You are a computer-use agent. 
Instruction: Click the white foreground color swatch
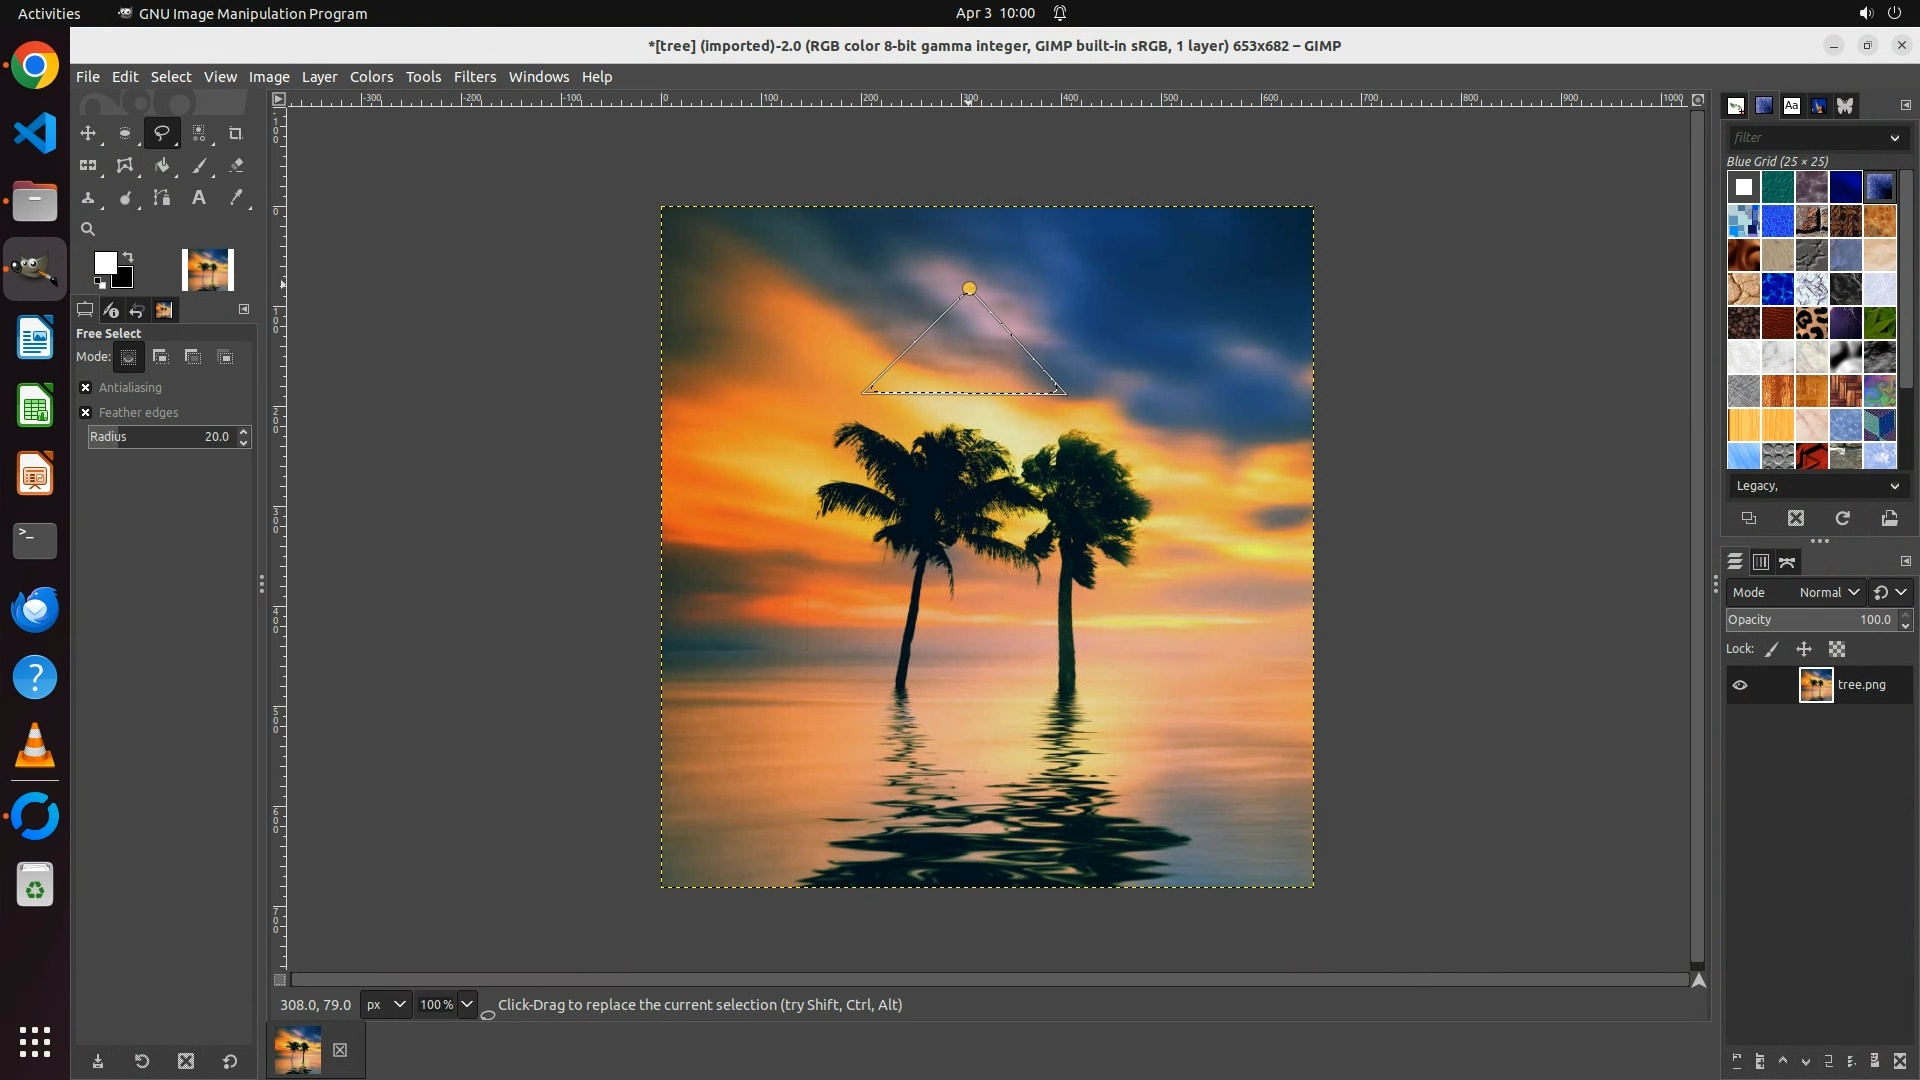pos(104,263)
